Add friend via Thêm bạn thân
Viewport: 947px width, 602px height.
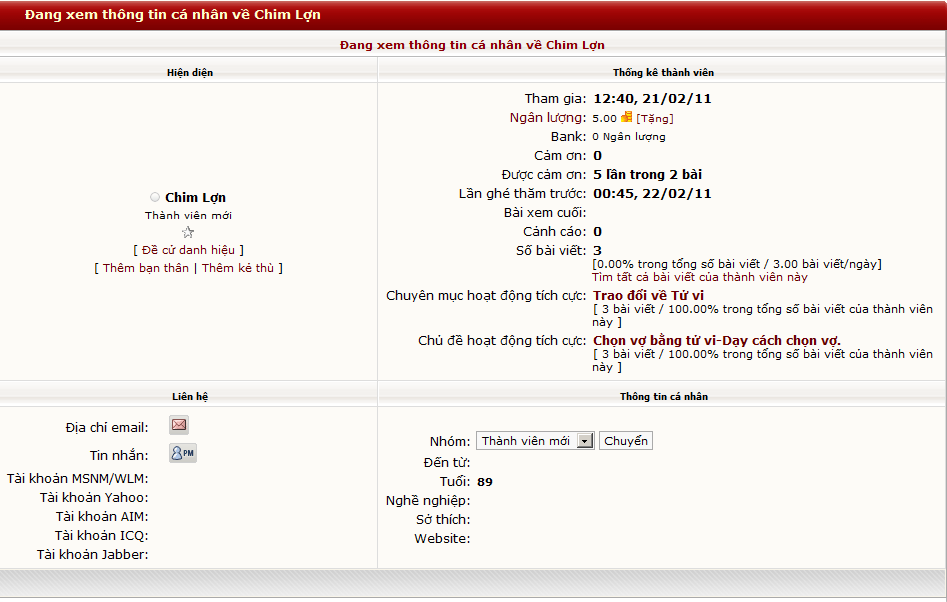(145, 268)
